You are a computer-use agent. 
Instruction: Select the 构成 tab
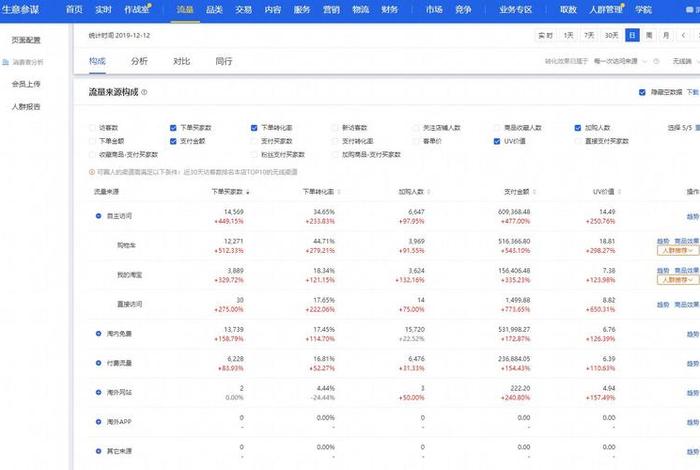tap(97, 61)
